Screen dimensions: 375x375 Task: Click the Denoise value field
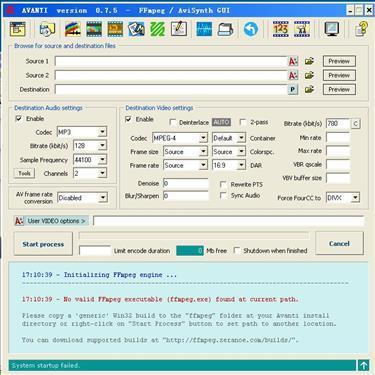click(x=186, y=183)
